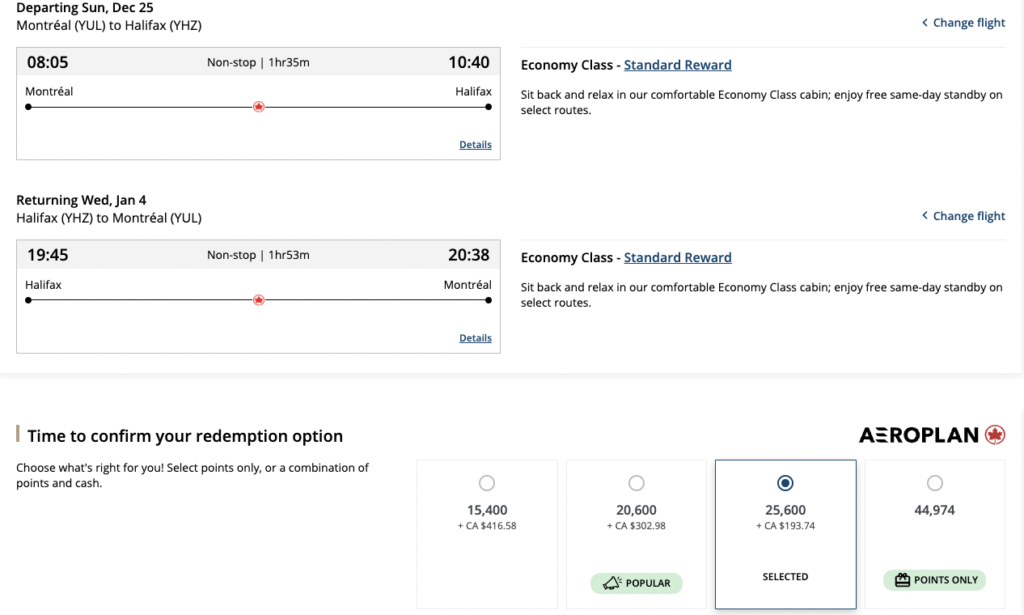The width and height of the screenshot is (1024, 615).
Task: Open Details for the 08:05 departing flight
Action: 475,145
